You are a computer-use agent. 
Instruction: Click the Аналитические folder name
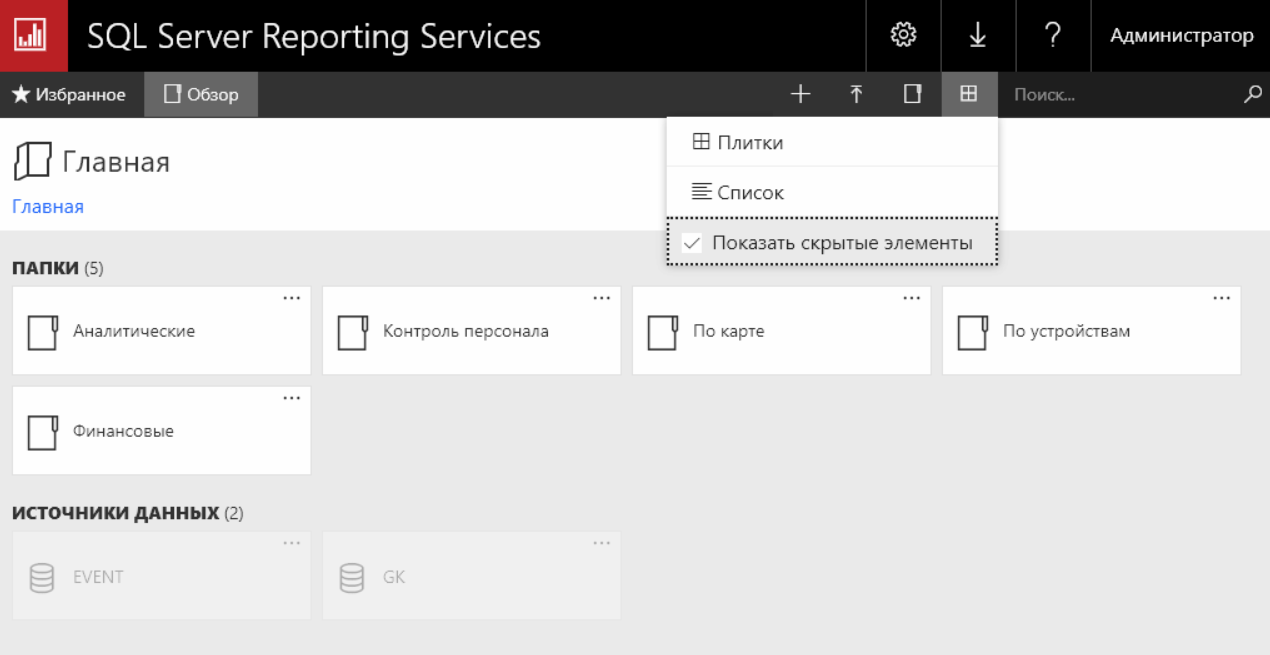pos(134,331)
